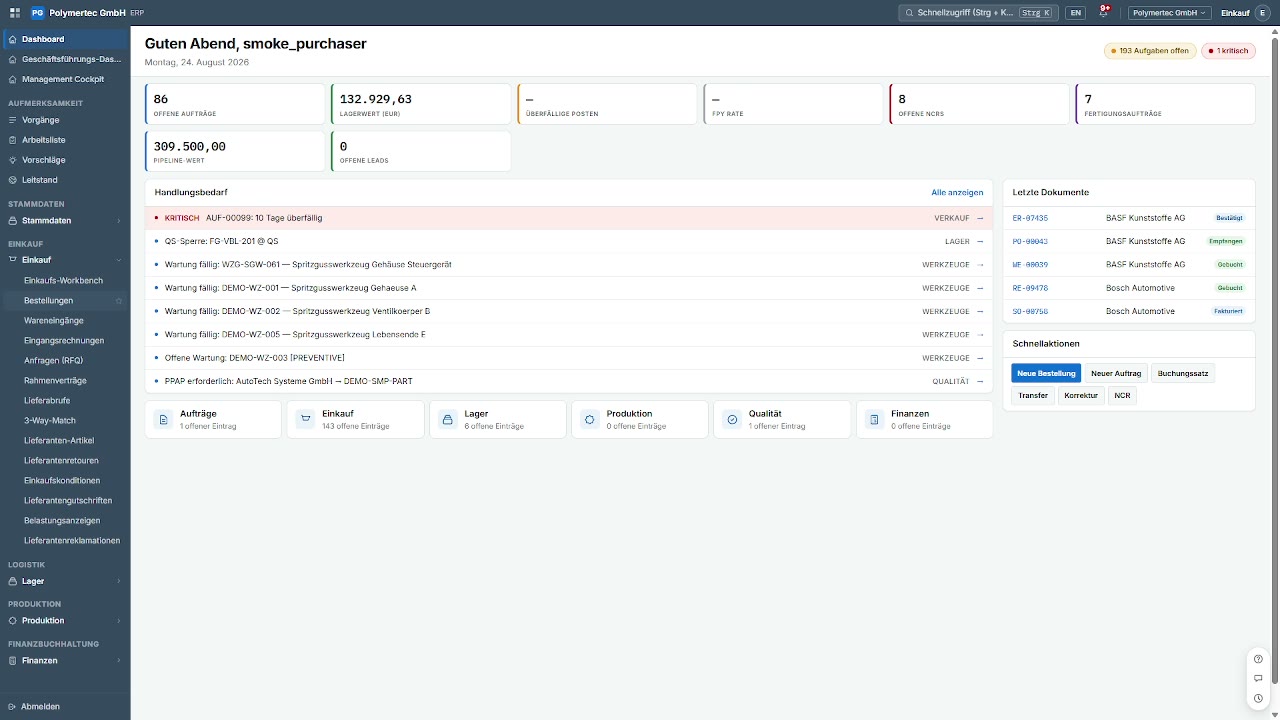The height and width of the screenshot is (720, 1280).
Task: Click the Produktion card gear icon
Action: click(589, 419)
